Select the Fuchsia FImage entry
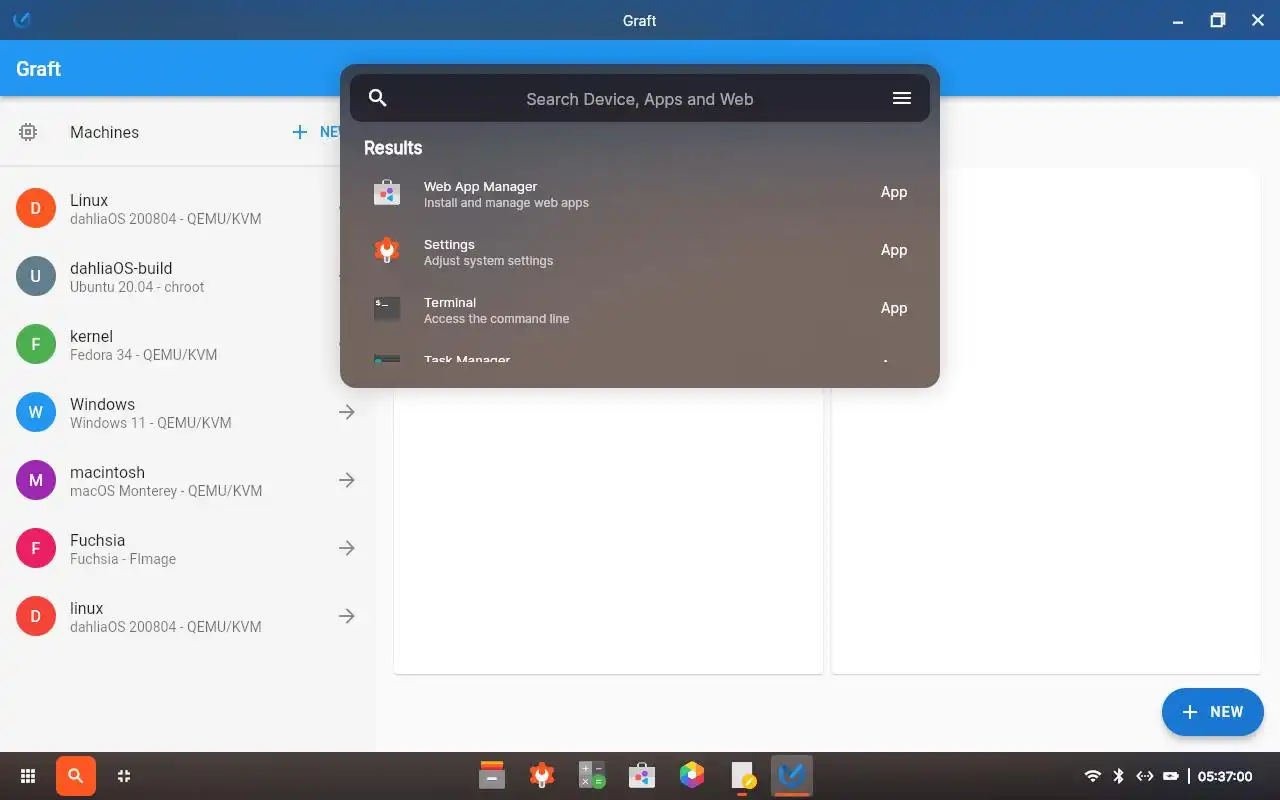 point(187,548)
